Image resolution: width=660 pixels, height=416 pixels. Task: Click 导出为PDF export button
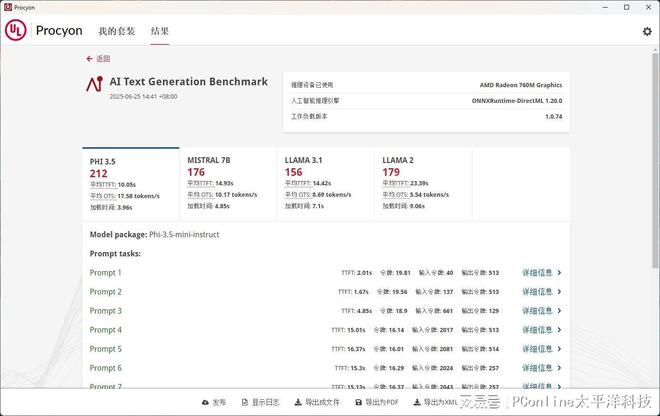(377, 403)
